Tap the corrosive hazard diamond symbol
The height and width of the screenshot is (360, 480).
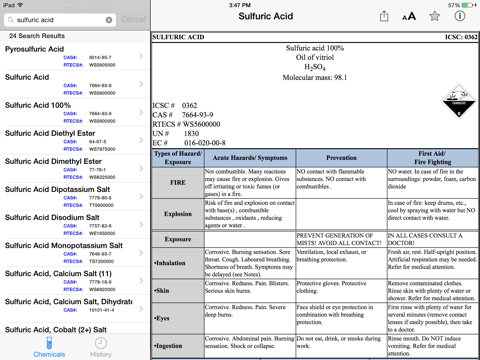(x=459, y=102)
